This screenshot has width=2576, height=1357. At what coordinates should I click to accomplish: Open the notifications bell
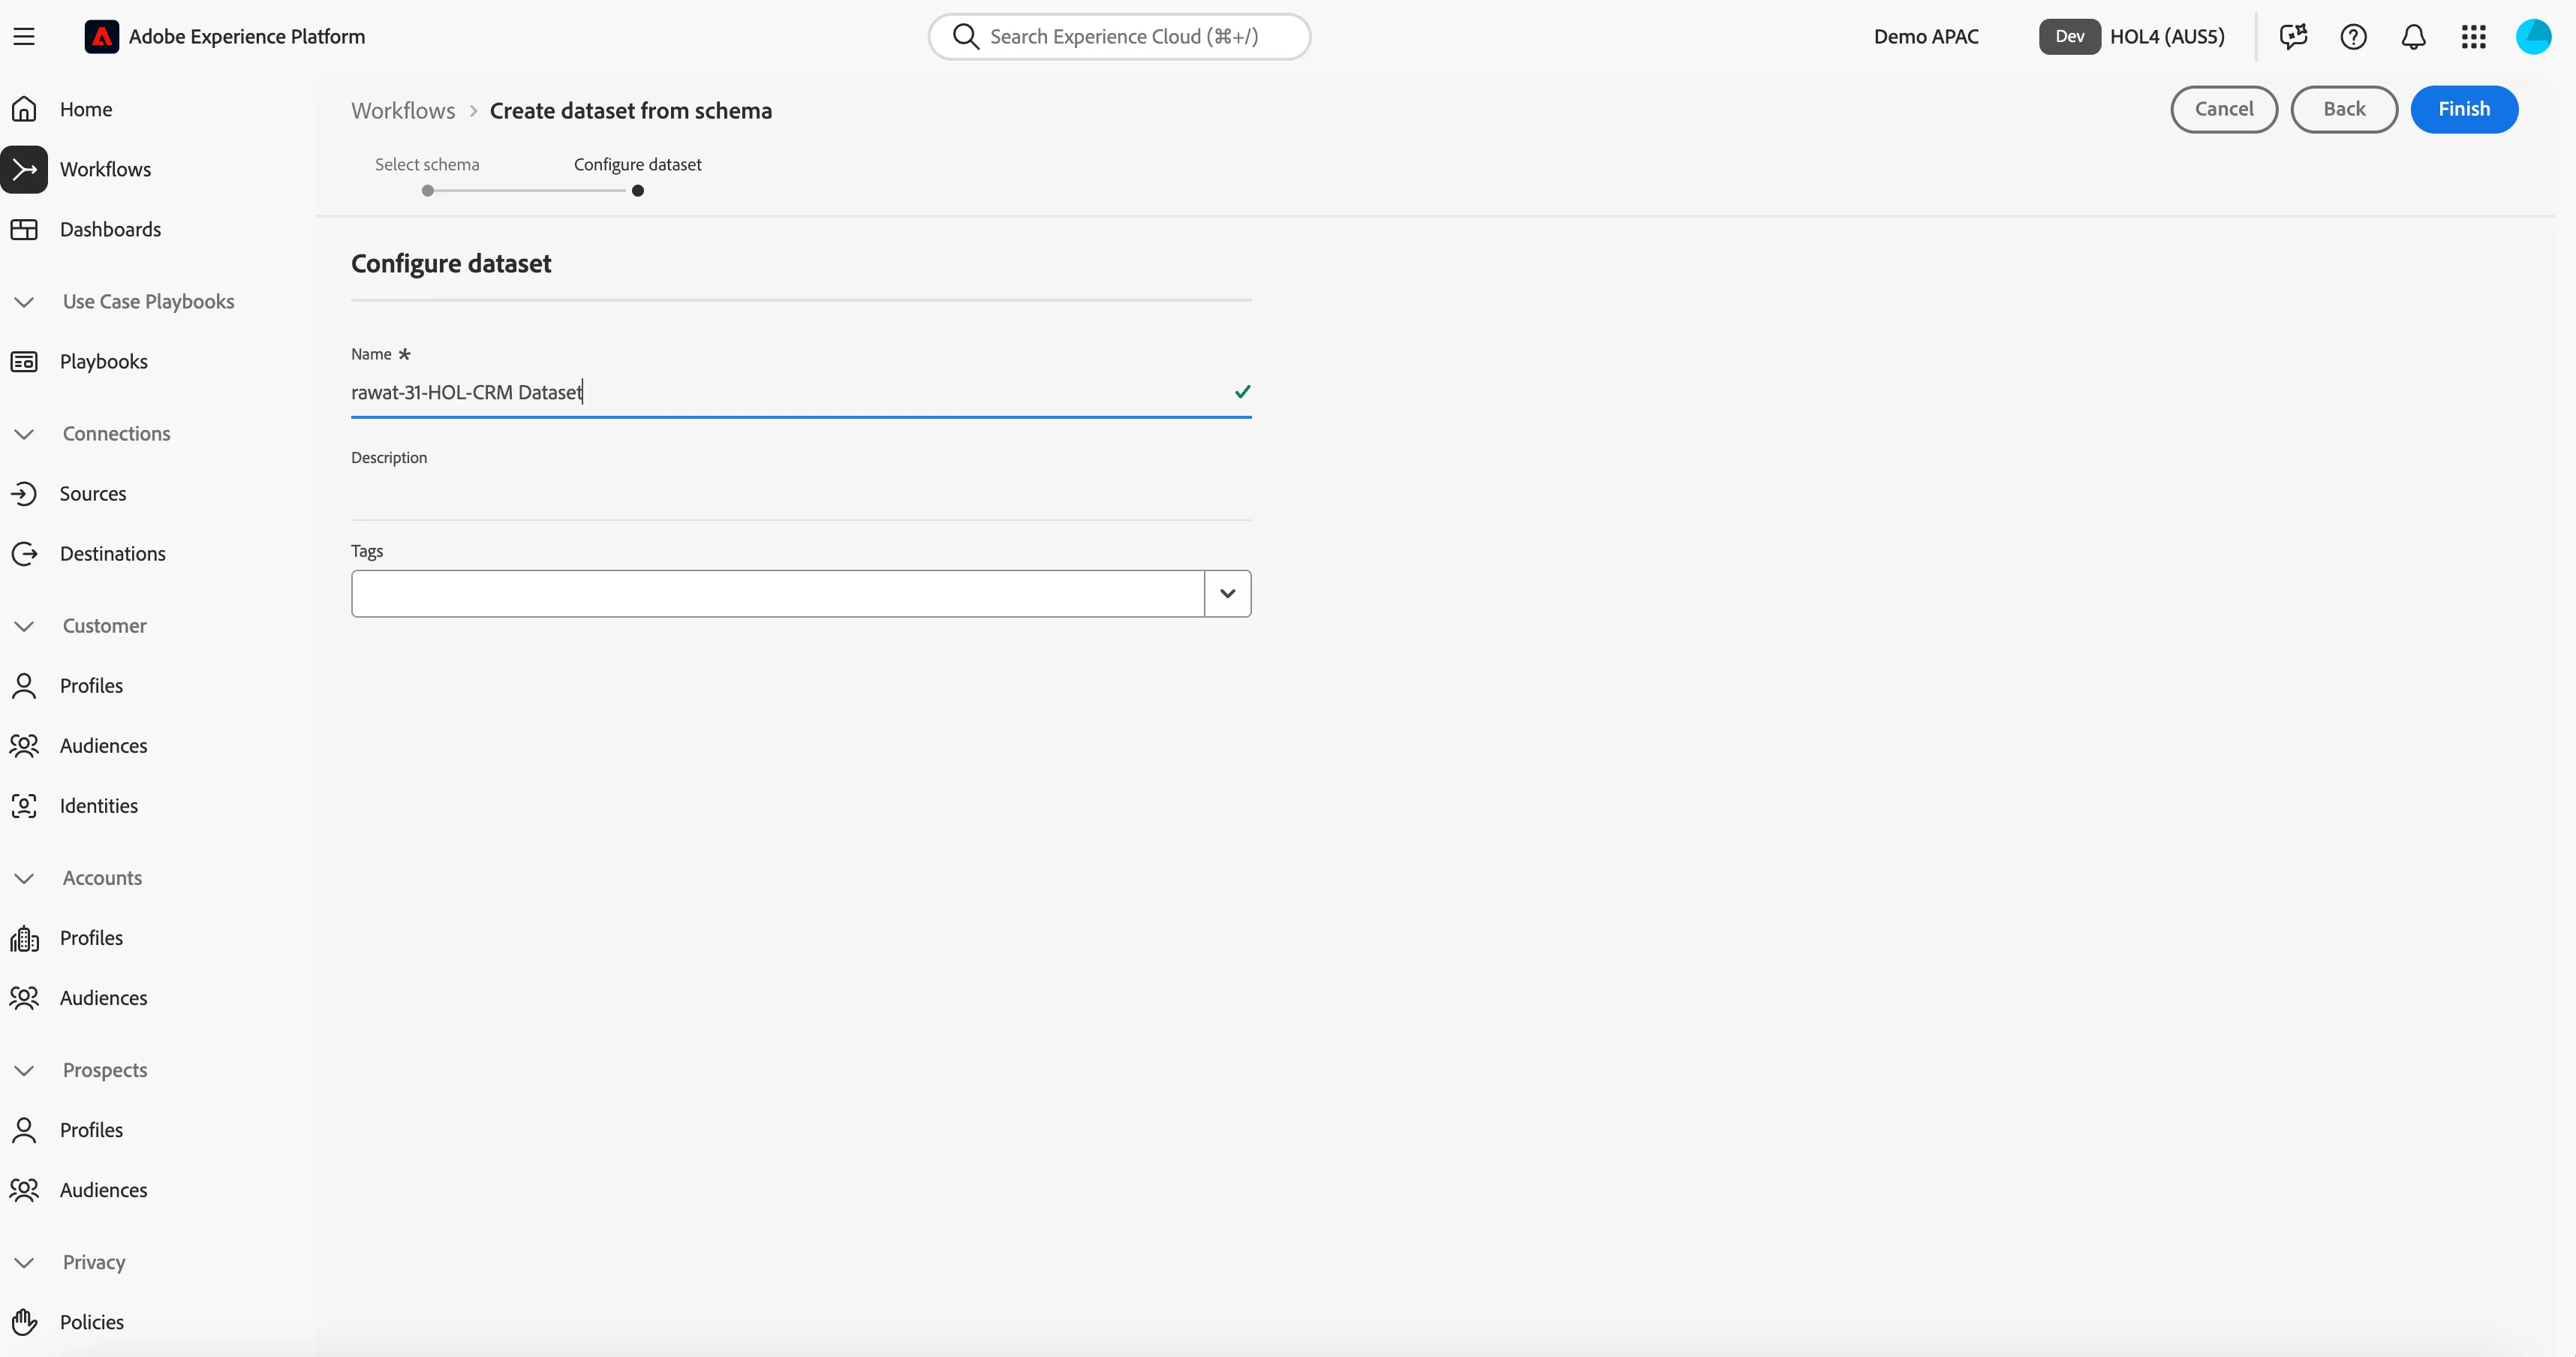(x=2413, y=37)
